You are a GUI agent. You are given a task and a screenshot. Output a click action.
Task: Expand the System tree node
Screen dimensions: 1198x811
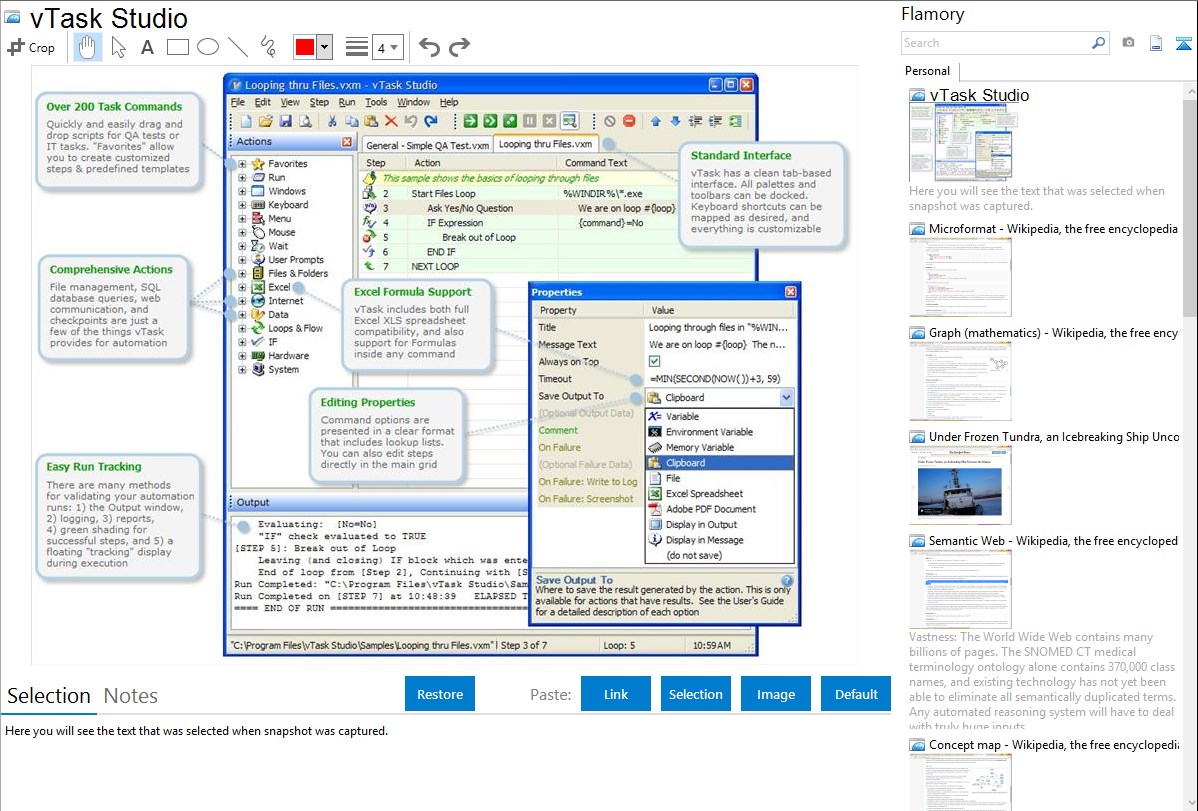coord(242,369)
